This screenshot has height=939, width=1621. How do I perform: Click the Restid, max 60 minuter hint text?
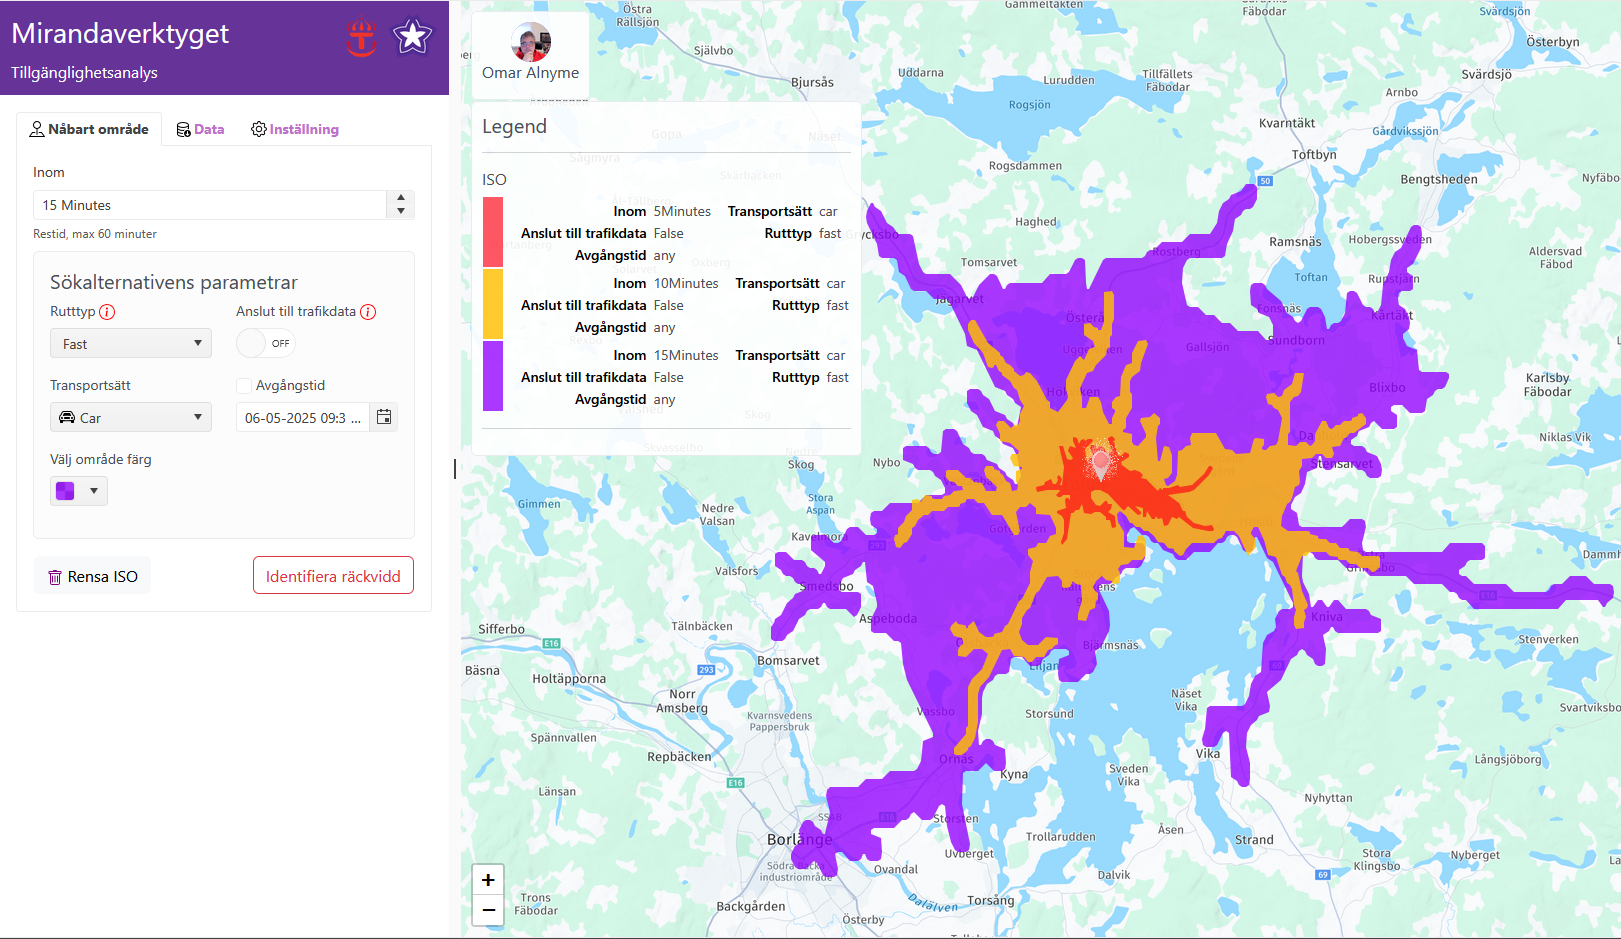(95, 234)
